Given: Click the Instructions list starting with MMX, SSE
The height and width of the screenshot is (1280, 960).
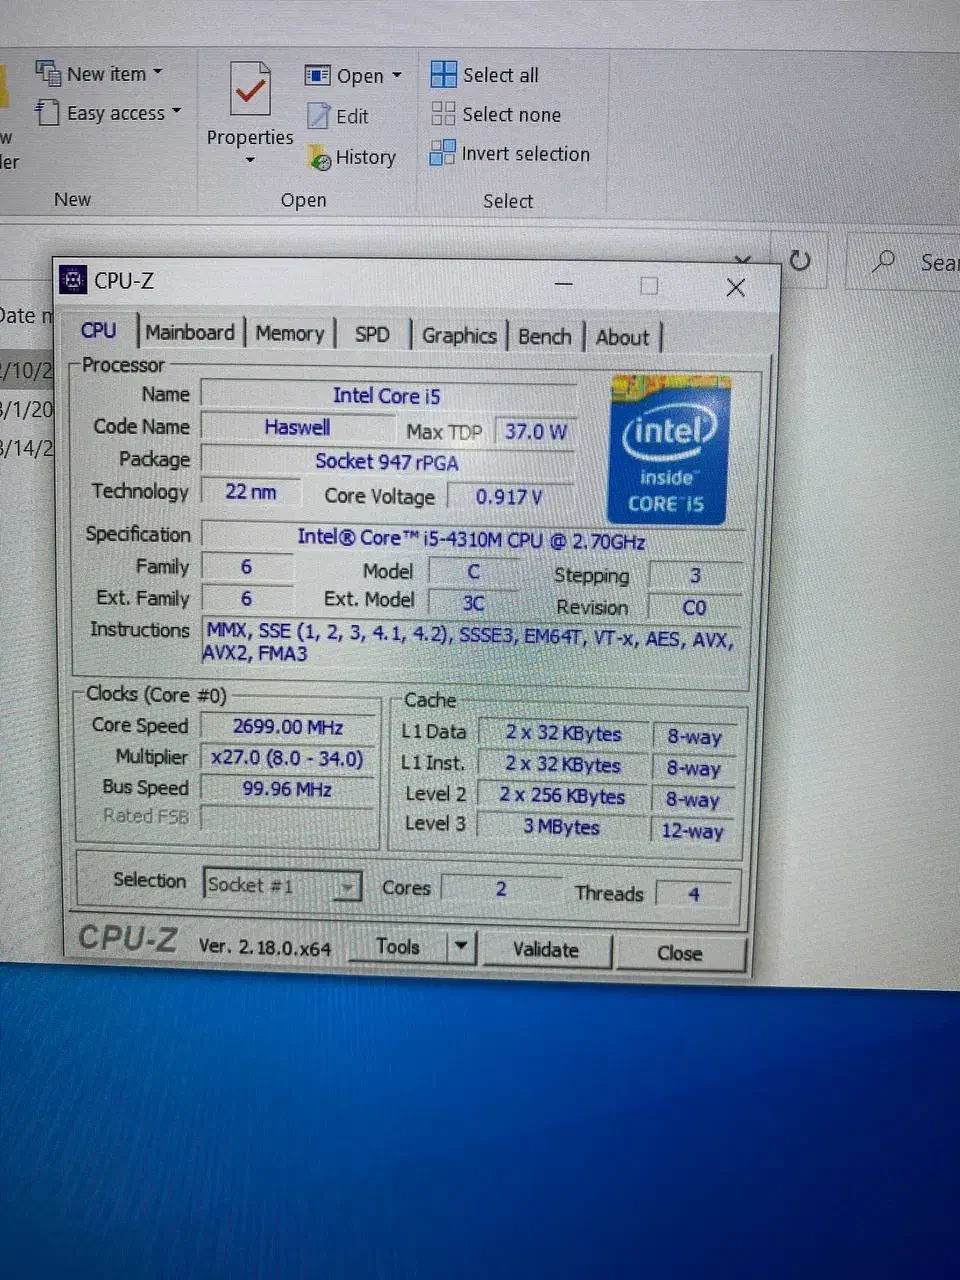Looking at the screenshot, I should [x=471, y=642].
